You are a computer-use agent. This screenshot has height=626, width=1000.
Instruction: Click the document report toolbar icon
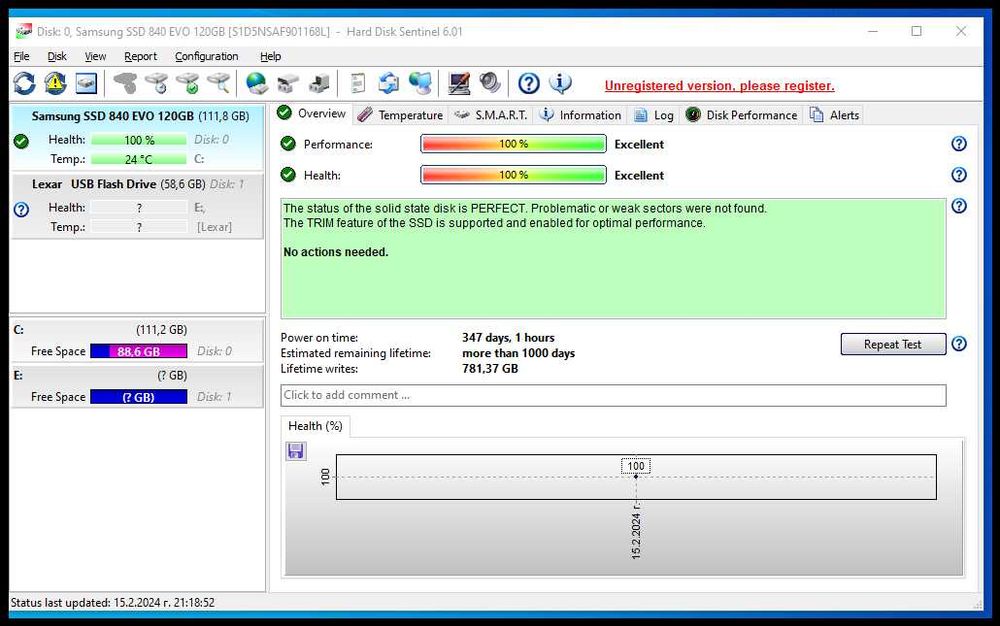(358, 84)
